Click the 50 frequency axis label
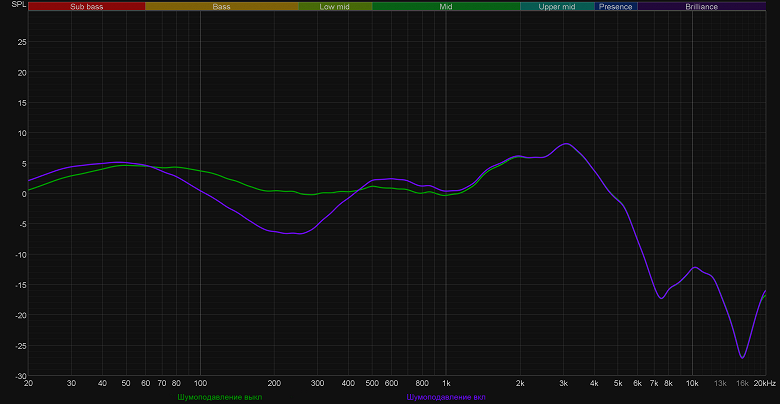Screen dimensions: 780x404 click(x=126, y=383)
